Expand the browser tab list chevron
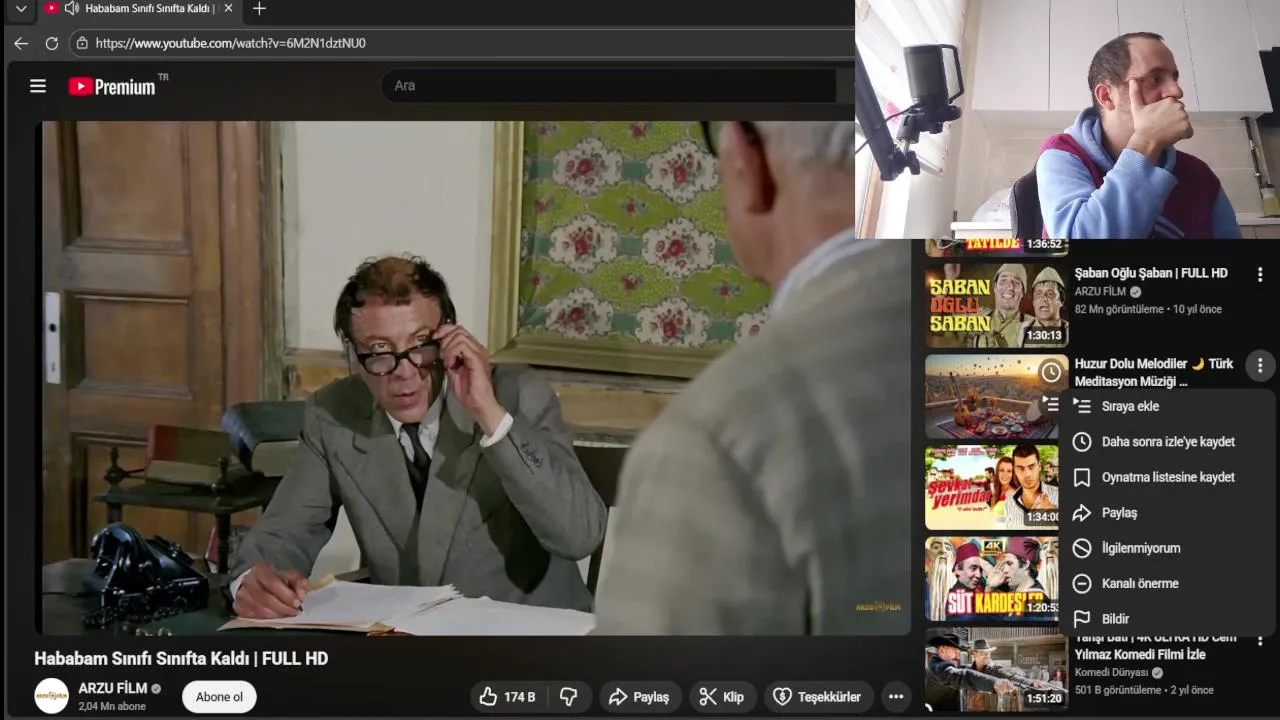The height and width of the screenshot is (720, 1280). tap(21, 9)
